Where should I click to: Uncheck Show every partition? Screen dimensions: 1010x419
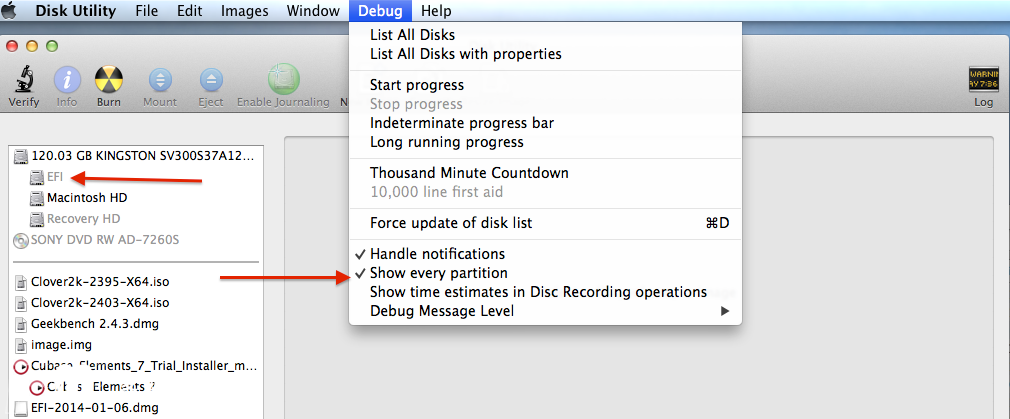click(438, 273)
